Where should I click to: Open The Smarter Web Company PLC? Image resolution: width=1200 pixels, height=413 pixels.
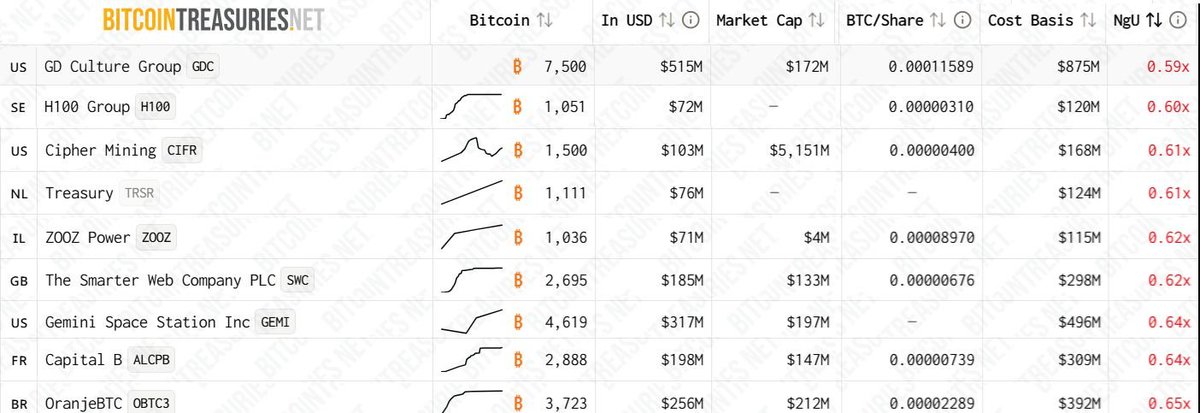[x=161, y=280]
